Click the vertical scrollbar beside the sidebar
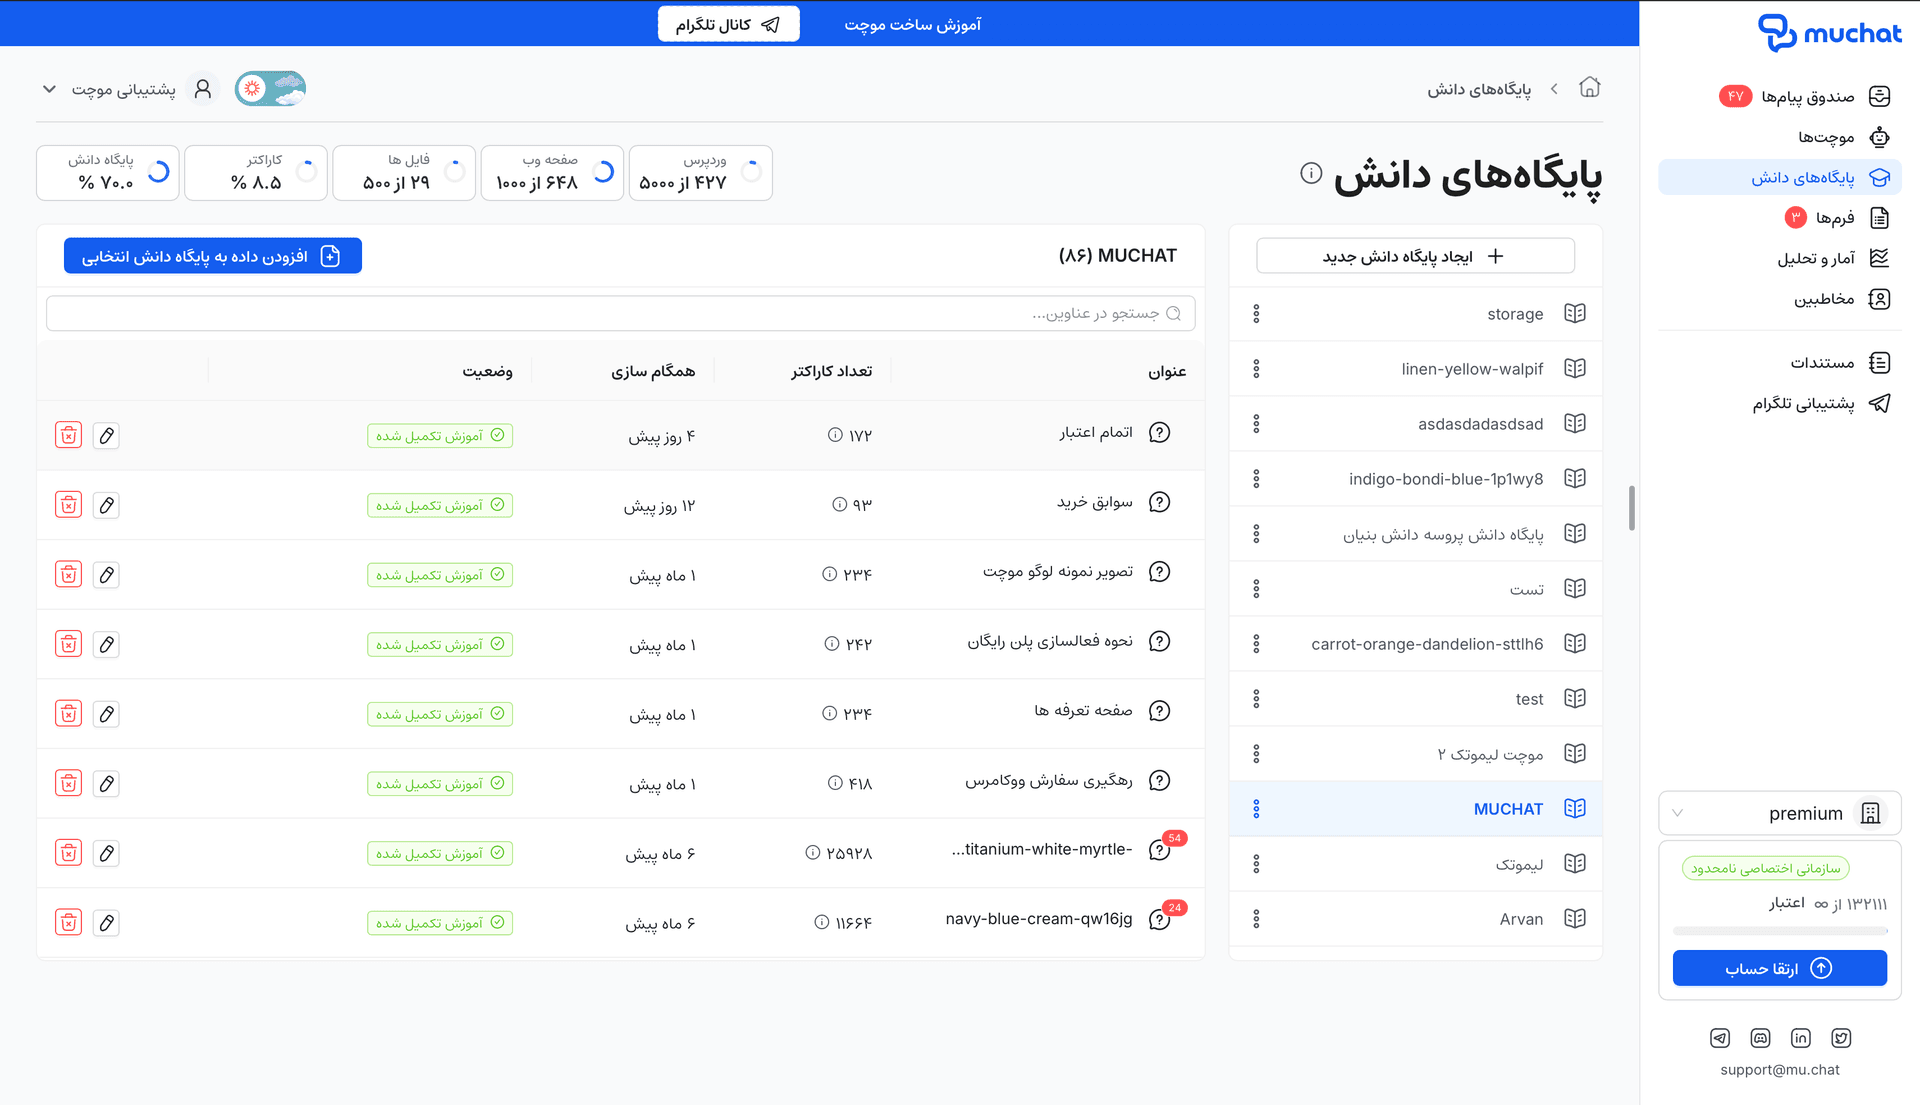This screenshot has height=1105, width=1920. click(1632, 508)
